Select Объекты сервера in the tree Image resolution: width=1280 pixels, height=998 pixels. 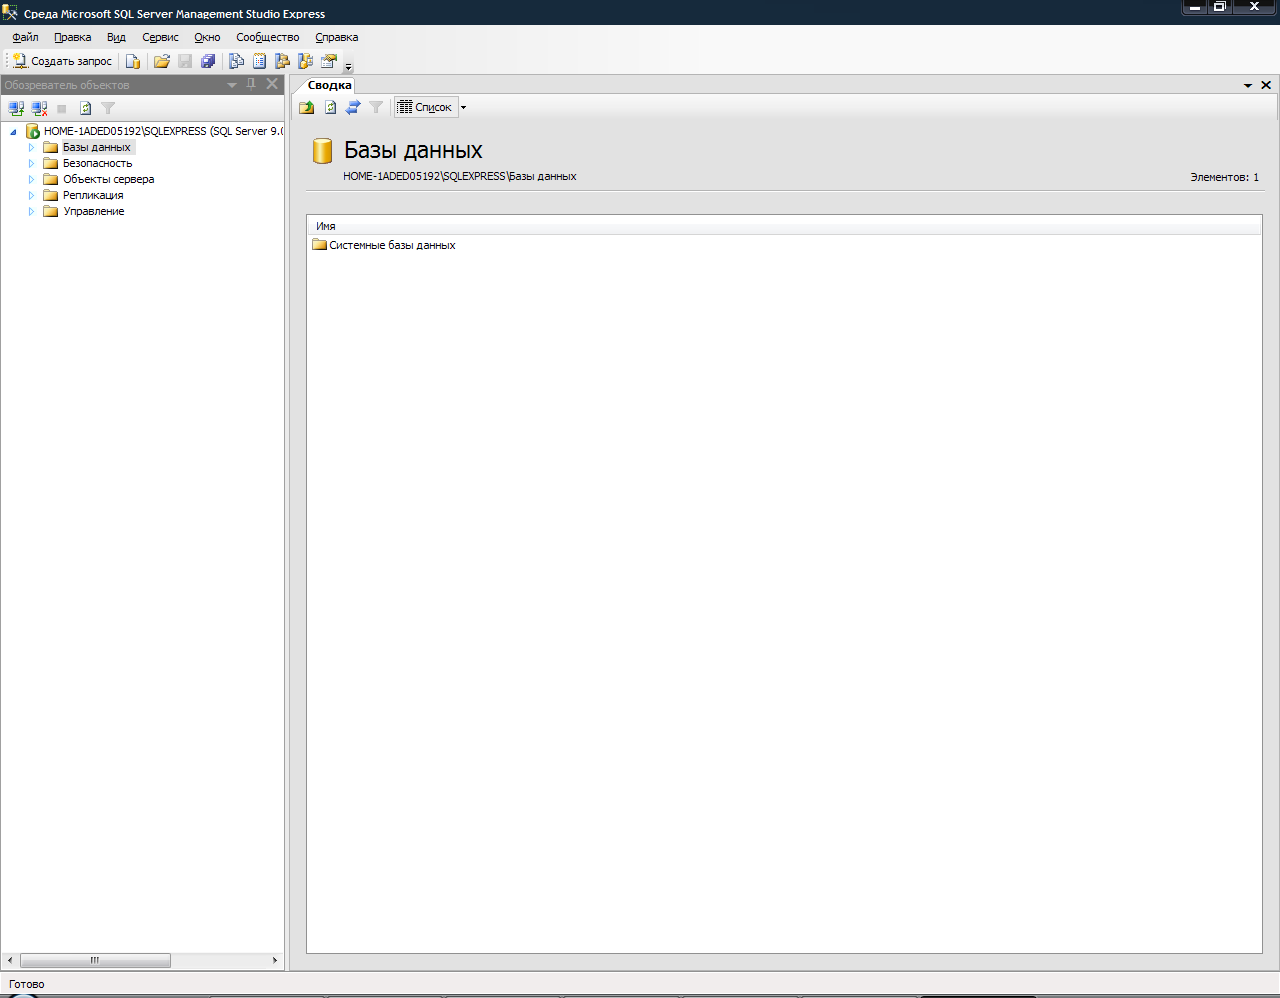coord(108,179)
